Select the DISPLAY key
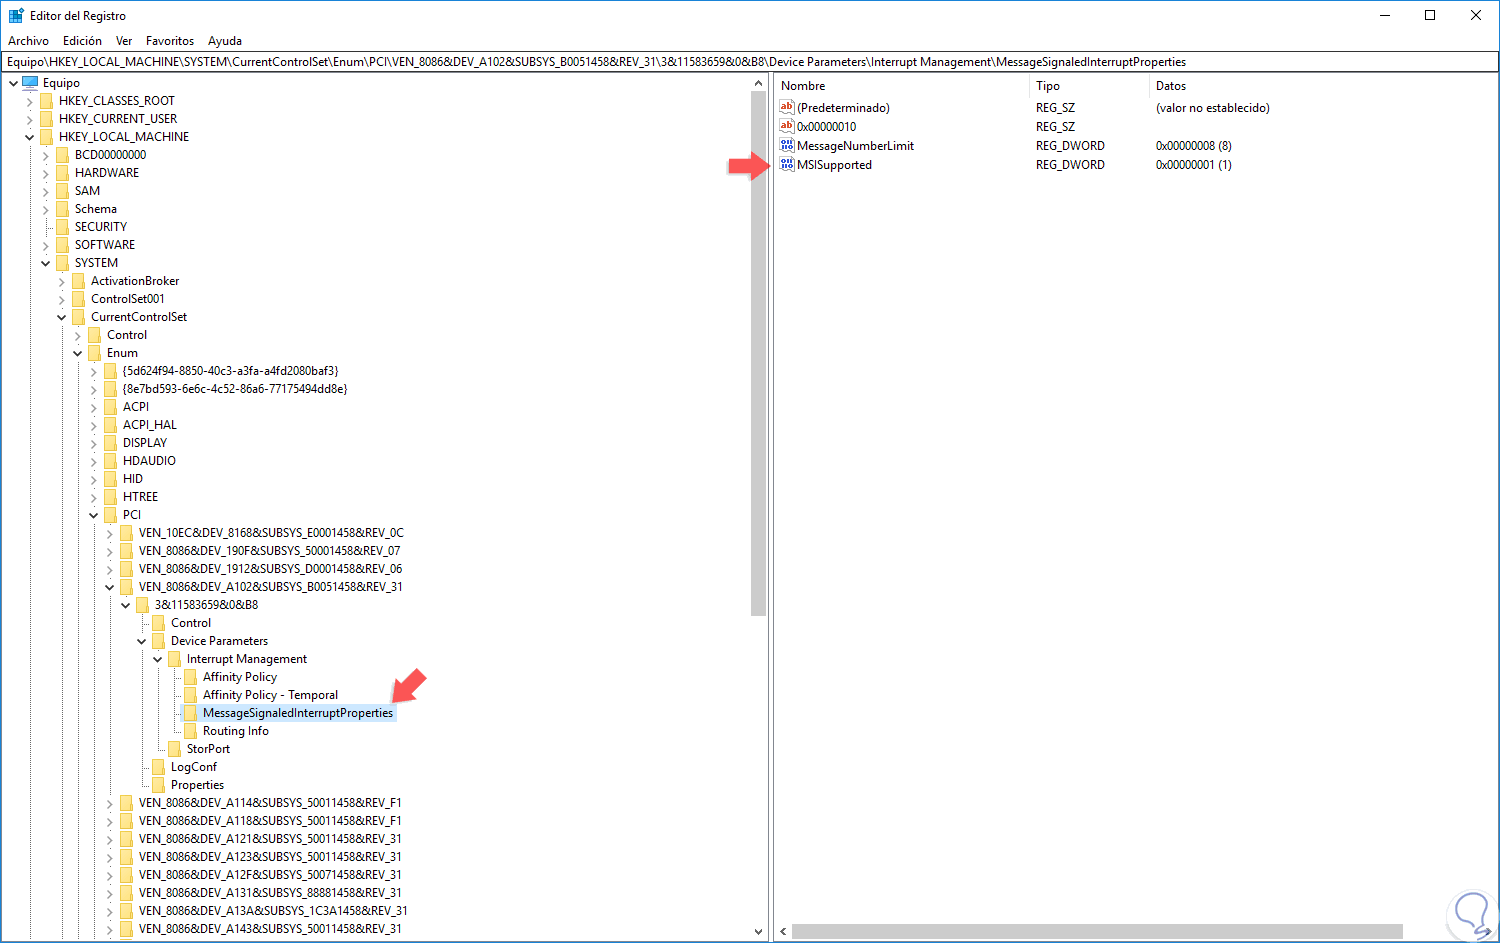This screenshot has width=1500, height=943. (x=145, y=443)
